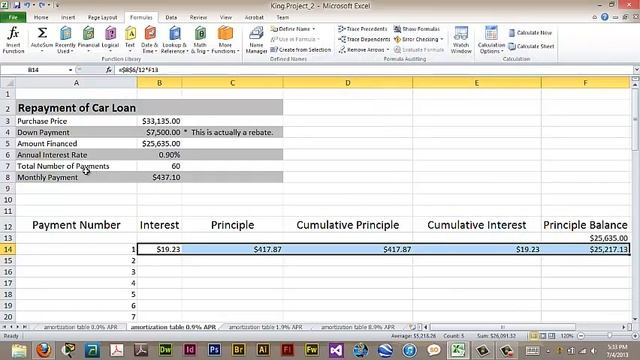Image resolution: width=640 pixels, height=360 pixels.
Task: Expand the Name Box dropdown arrow
Action: pyautogui.click(x=71, y=70)
